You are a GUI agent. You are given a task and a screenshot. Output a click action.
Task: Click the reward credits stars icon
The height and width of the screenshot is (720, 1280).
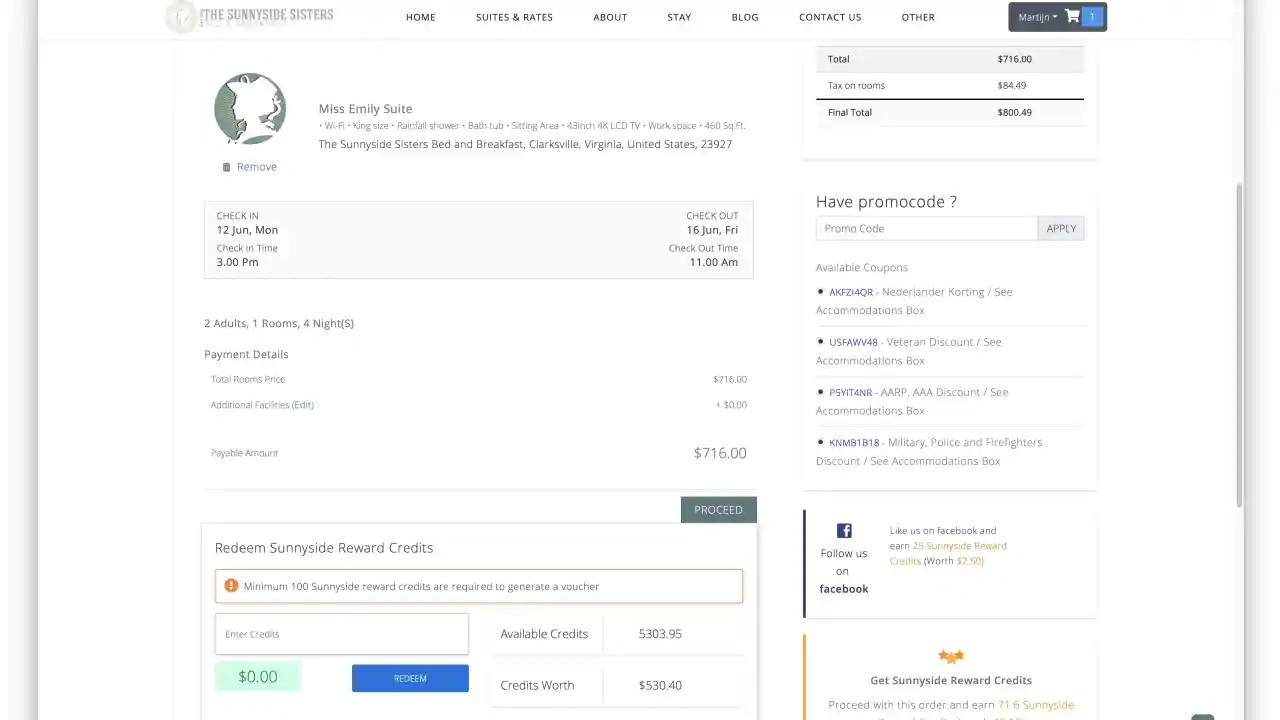pos(951,656)
